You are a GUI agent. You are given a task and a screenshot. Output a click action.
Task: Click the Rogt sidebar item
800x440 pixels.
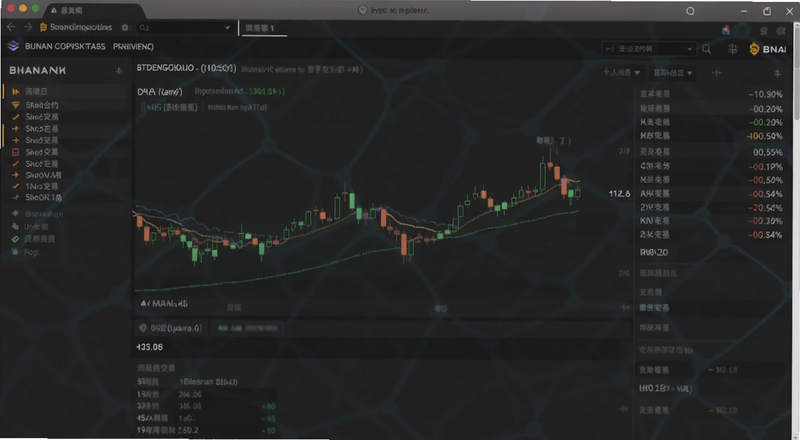point(32,252)
